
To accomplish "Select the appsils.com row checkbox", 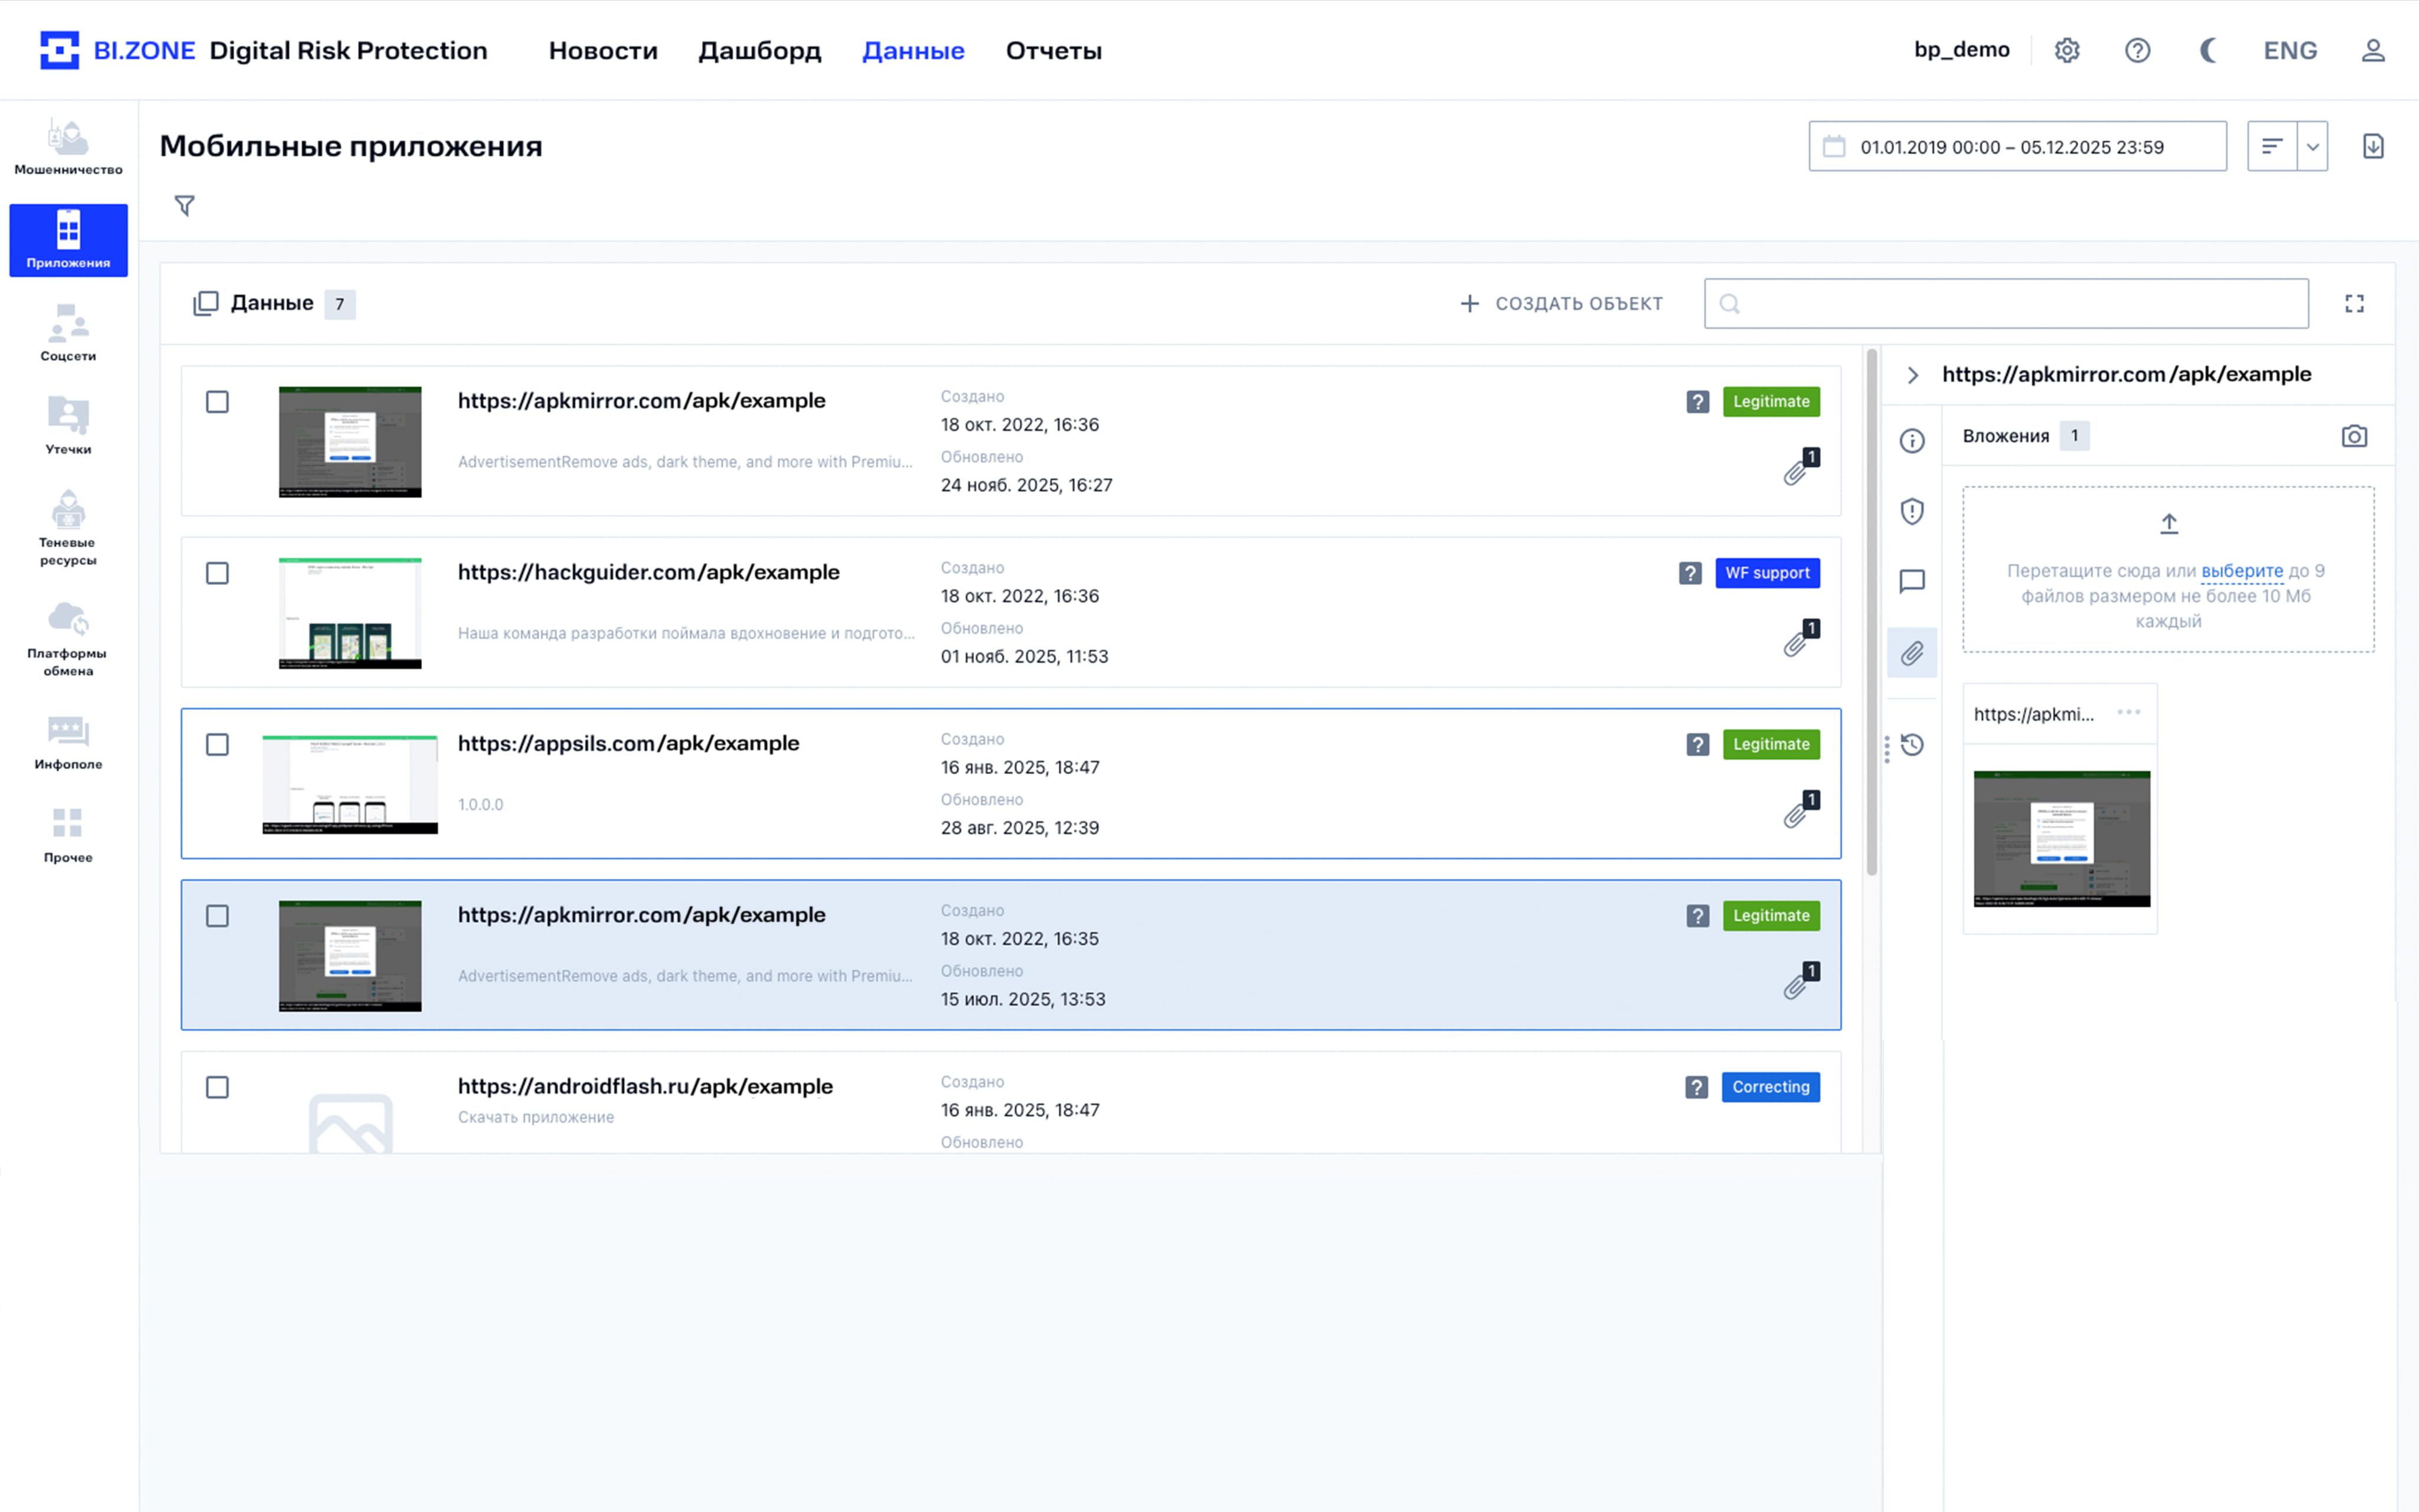I will coord(217,745).
